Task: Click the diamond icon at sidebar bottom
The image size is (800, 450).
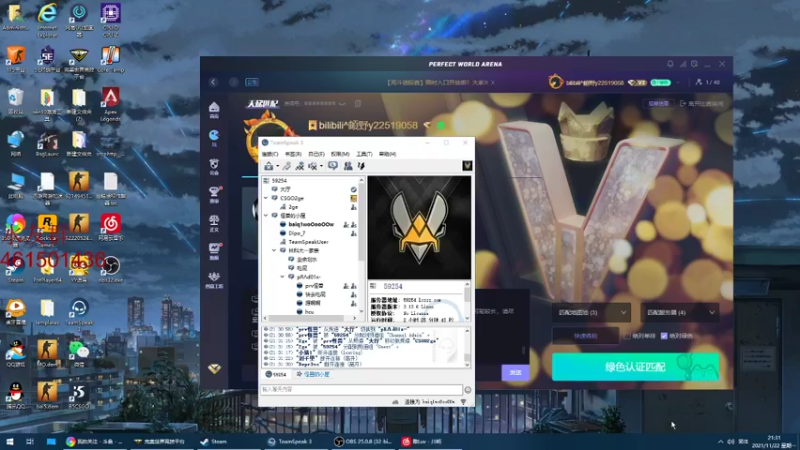Action: [214, 368]
